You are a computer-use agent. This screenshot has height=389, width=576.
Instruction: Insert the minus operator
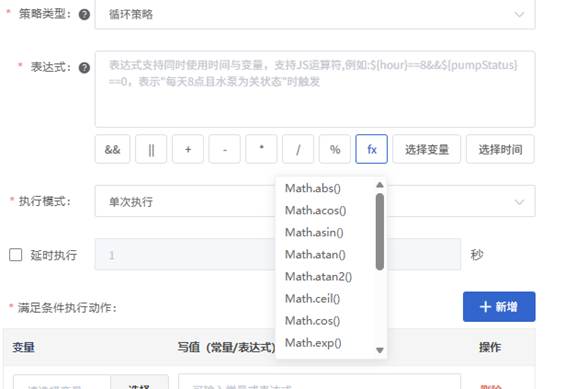tap(224, 149)
